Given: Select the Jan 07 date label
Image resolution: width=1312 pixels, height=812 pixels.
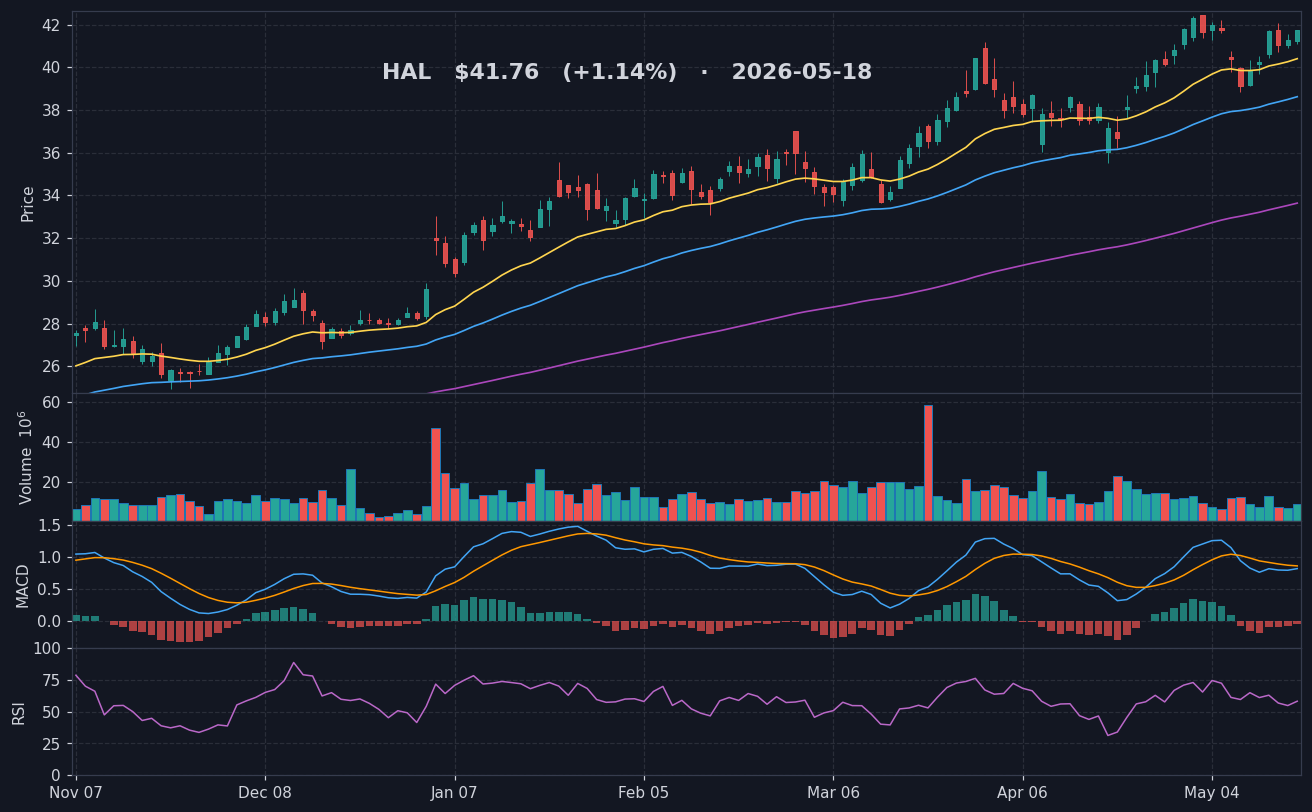Looking at the screenshot, I should [455, 794].
